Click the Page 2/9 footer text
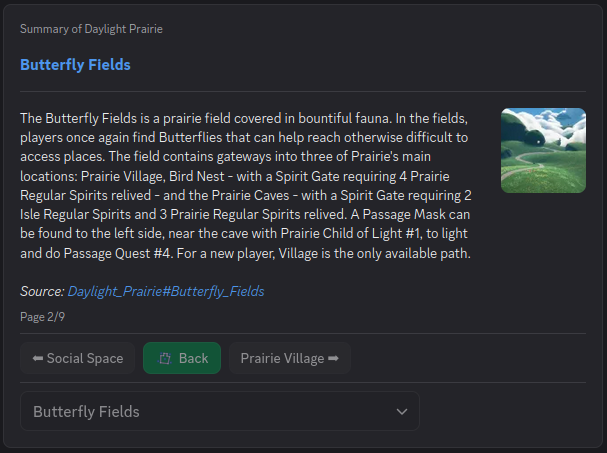This screenshot has width=607, height=453. 43,316
